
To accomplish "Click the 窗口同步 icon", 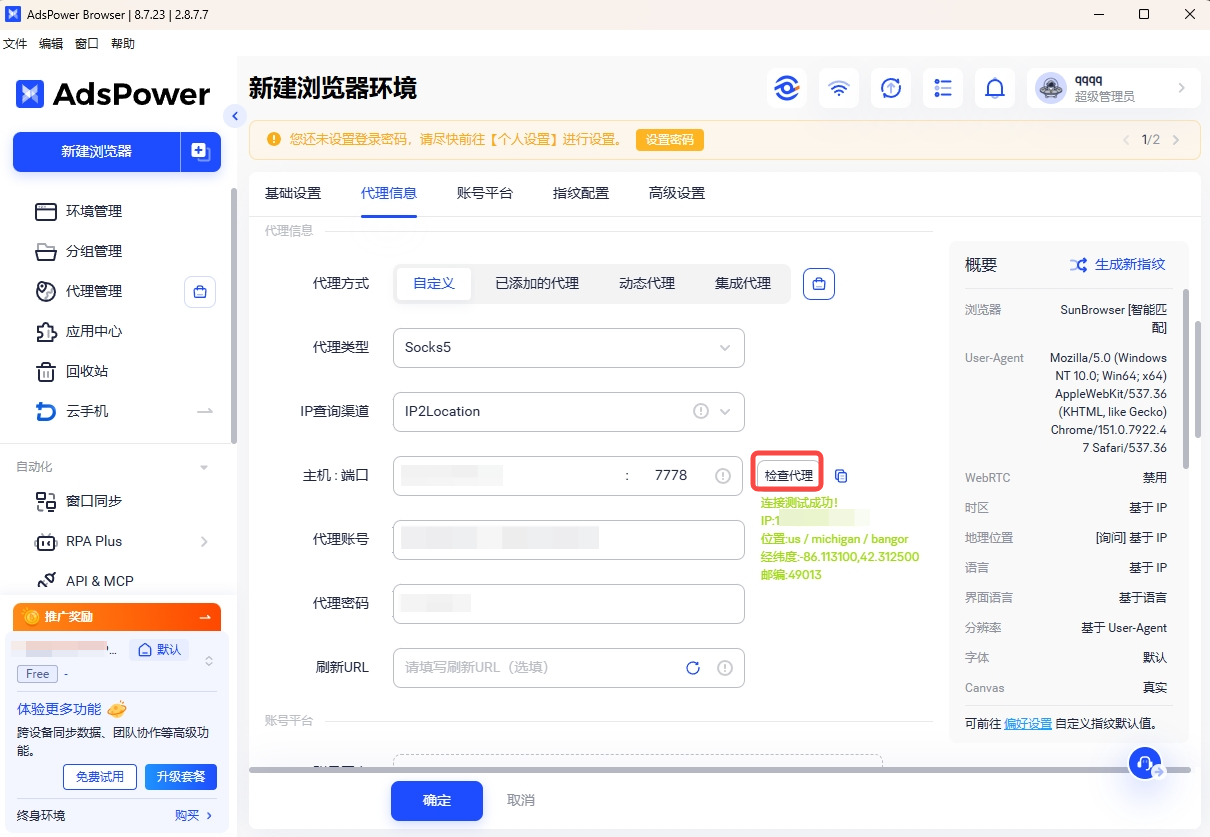I will 45,501.
